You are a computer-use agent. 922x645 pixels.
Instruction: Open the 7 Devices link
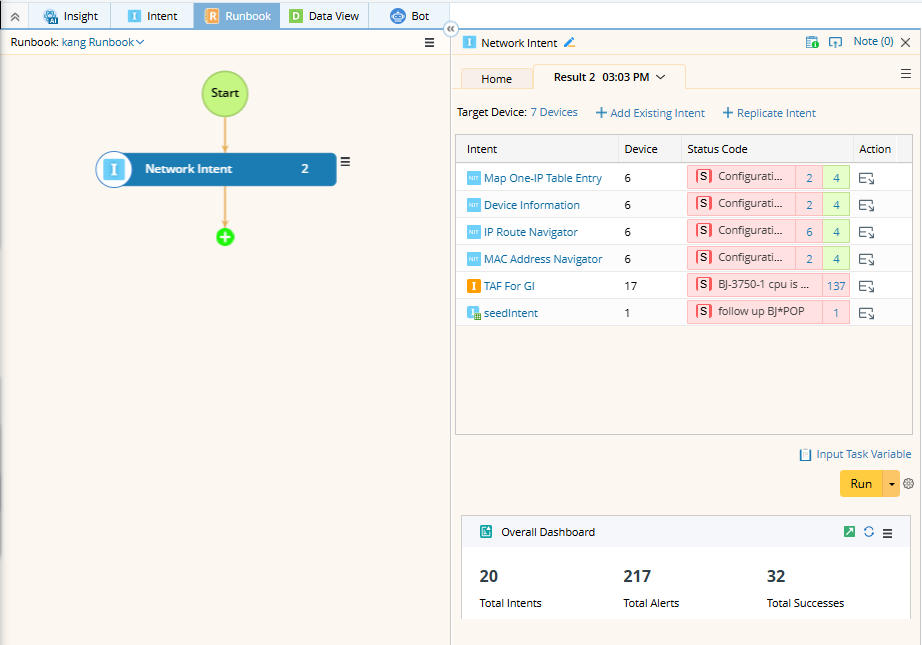tap(554, 112)
